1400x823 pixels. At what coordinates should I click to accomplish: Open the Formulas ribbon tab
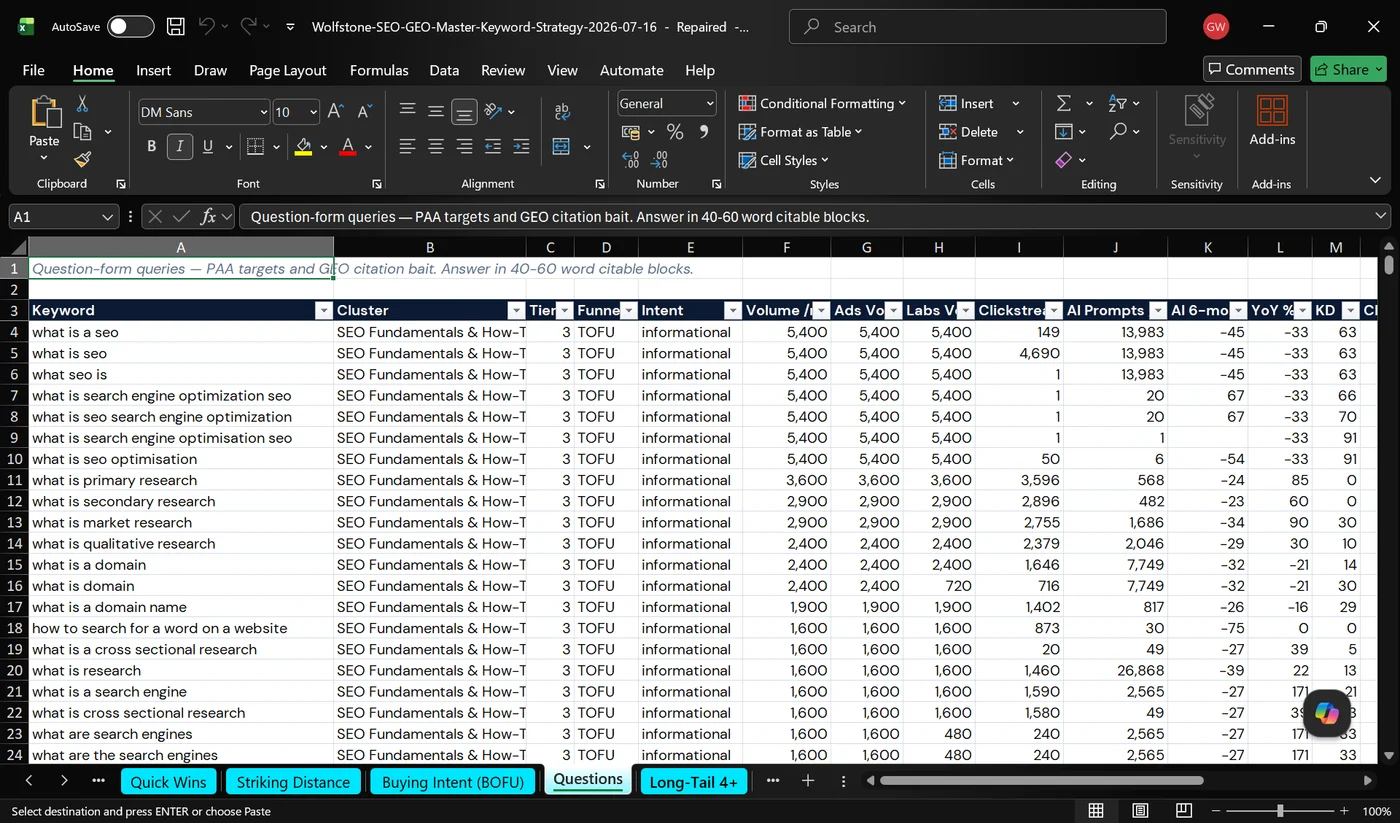pos(379,70)
